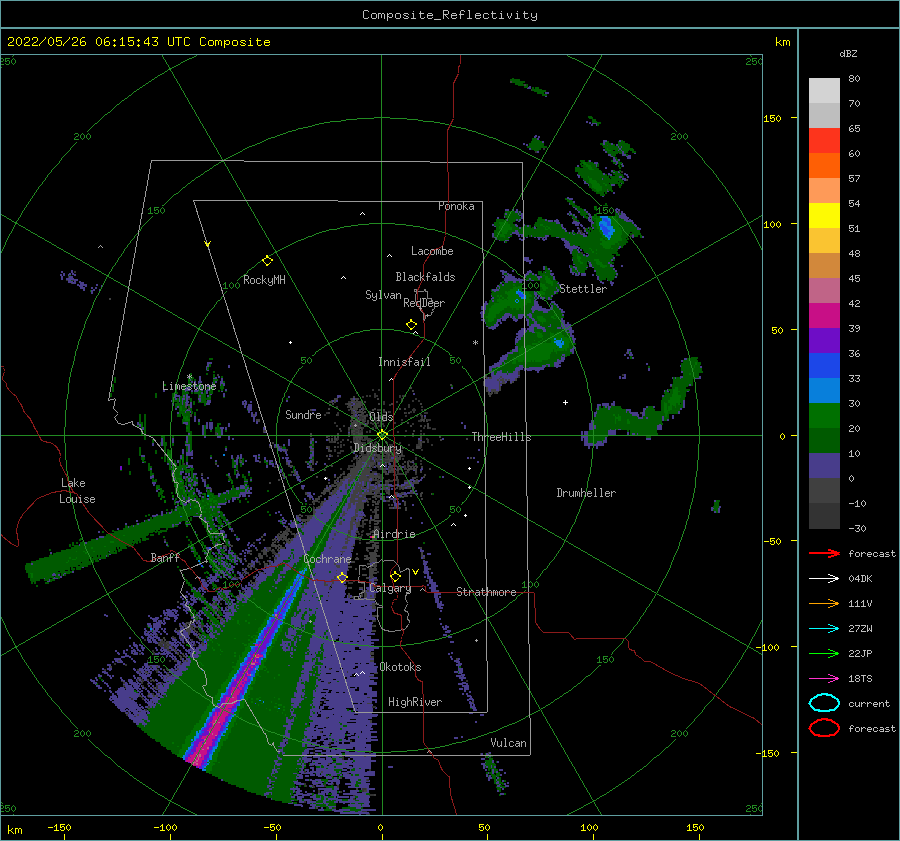Click the Airdrie city label
The height and width of the screenshot is (841, 900).
click(x=394, y=534)
